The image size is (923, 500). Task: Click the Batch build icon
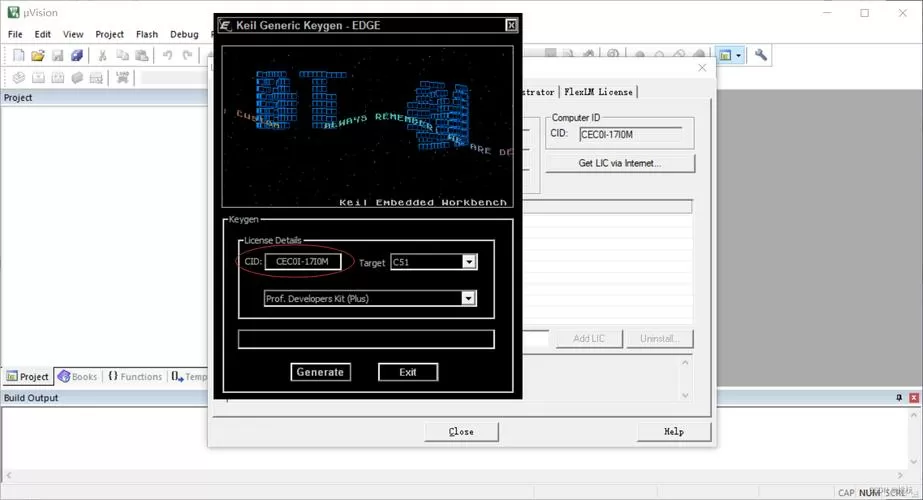pyautogui.click(x=77, y=78)
